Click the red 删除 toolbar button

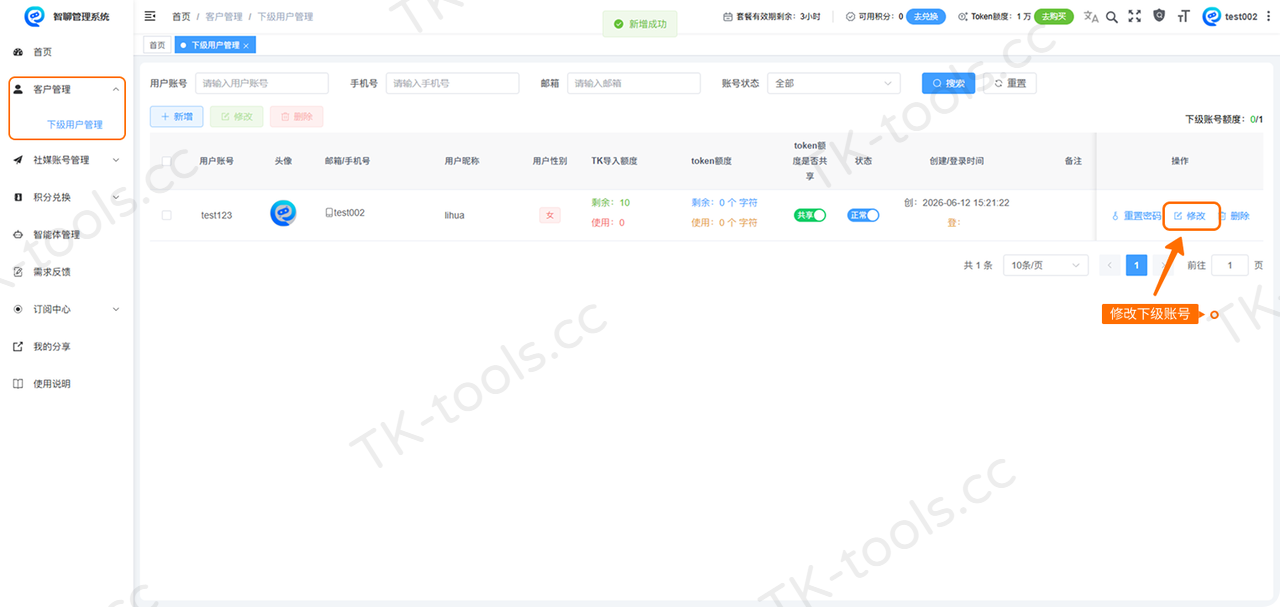(297, 117)
